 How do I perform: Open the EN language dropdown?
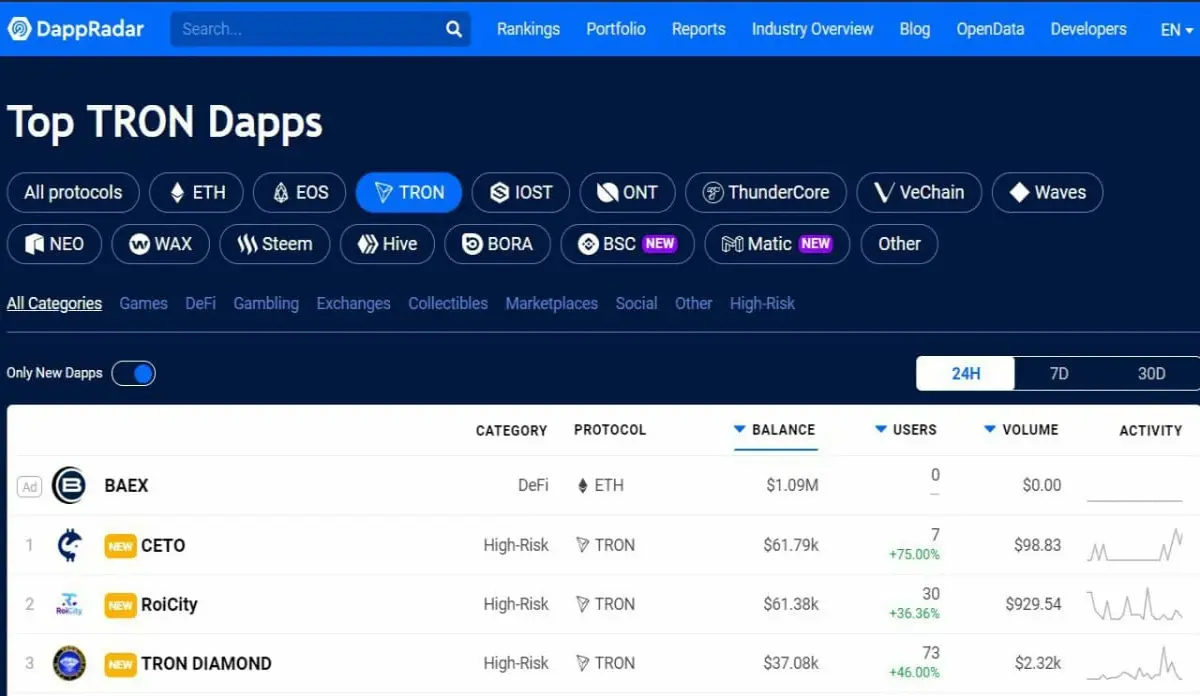click(x=1177, y=29)
